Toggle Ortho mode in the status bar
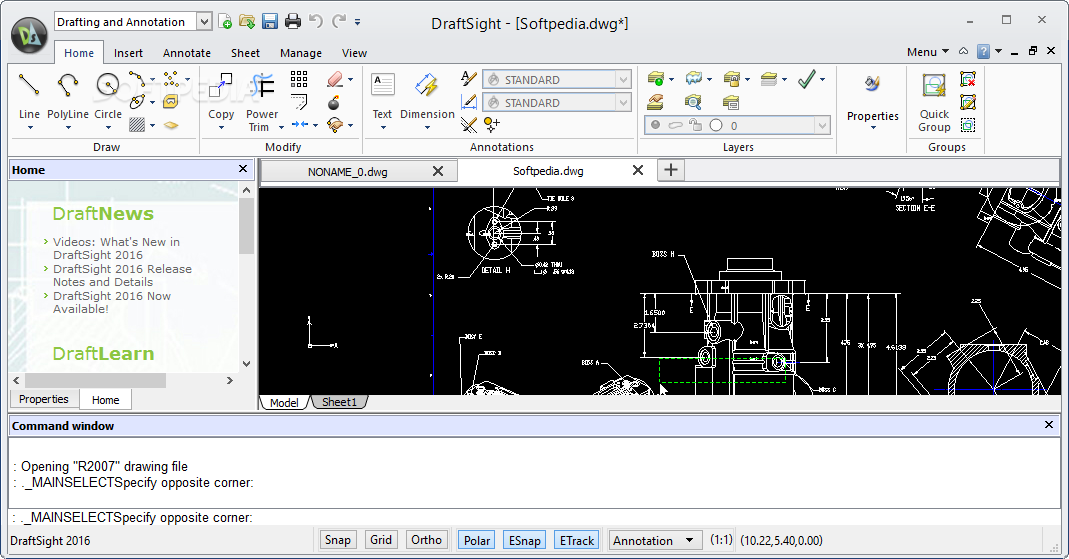The width and height of the screenshot is (1069, 559). point(427,540)
